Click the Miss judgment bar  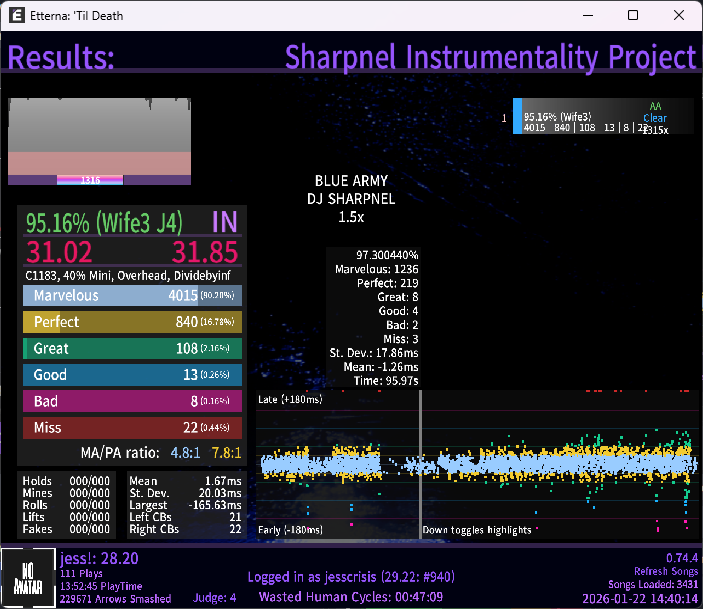click(132, 428)
